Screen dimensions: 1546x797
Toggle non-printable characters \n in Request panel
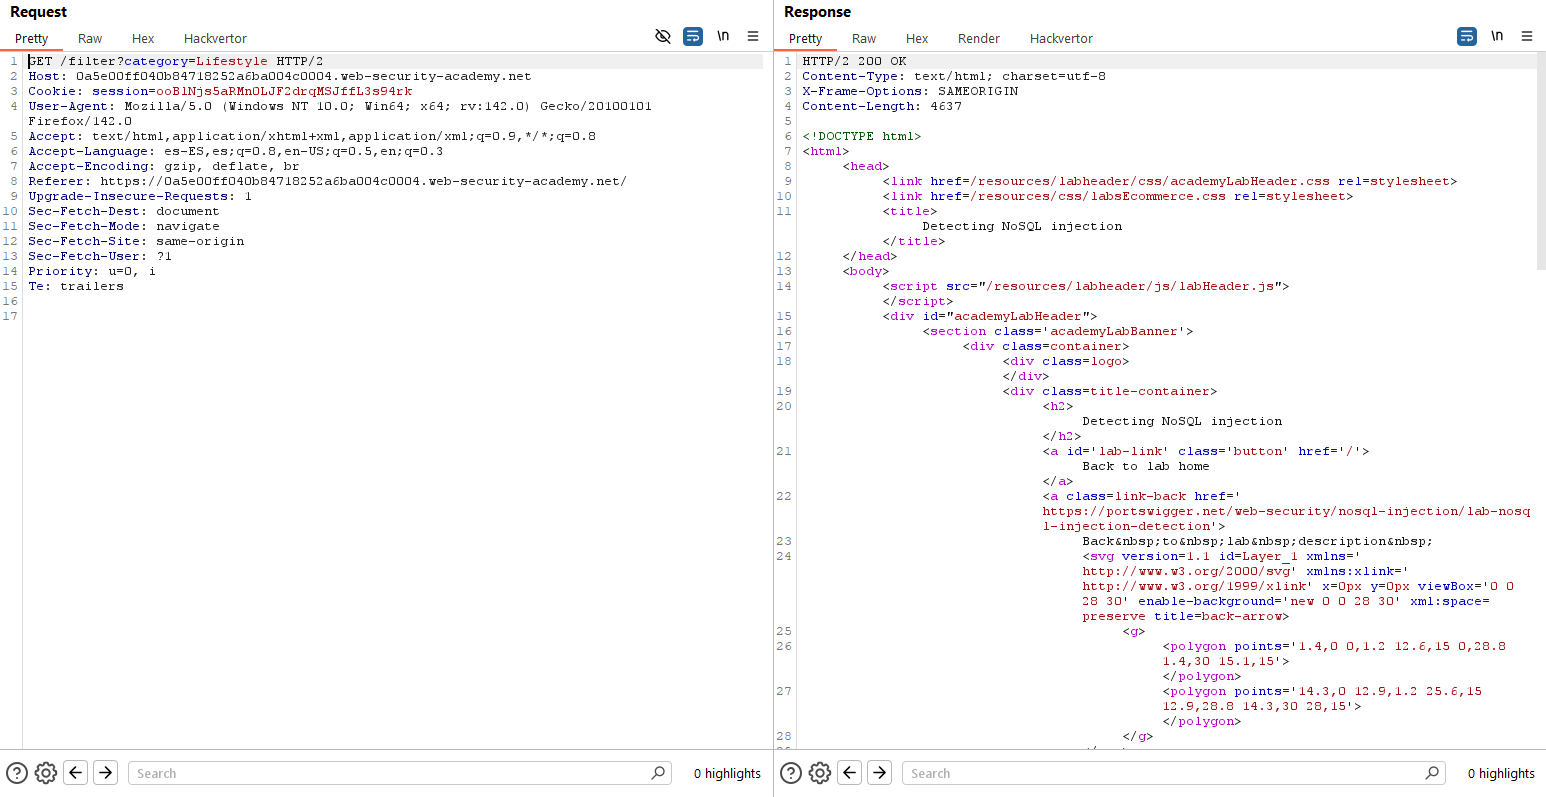tap(723, 36)
